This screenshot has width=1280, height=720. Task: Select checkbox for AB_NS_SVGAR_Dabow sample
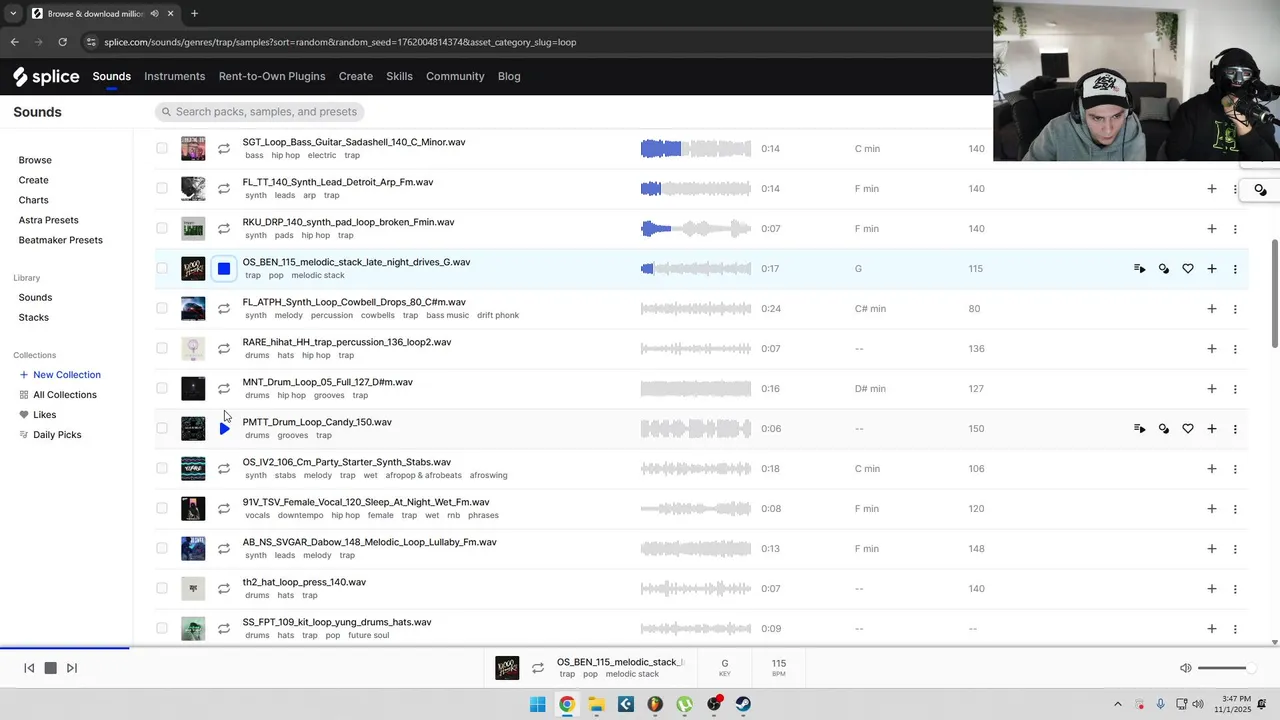click(x=162, y=548)
